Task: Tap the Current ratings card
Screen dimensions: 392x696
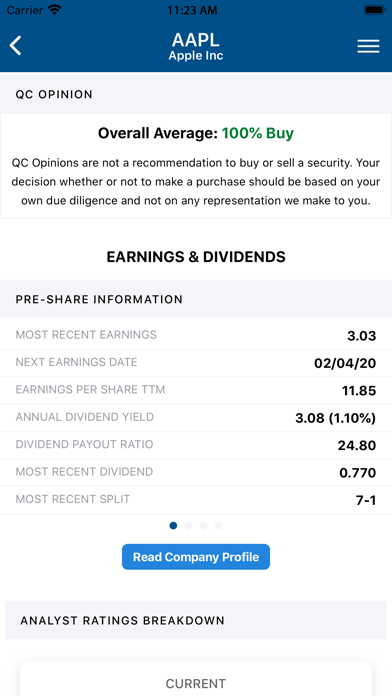Action: pyautogui.click(x=196, y=679)
